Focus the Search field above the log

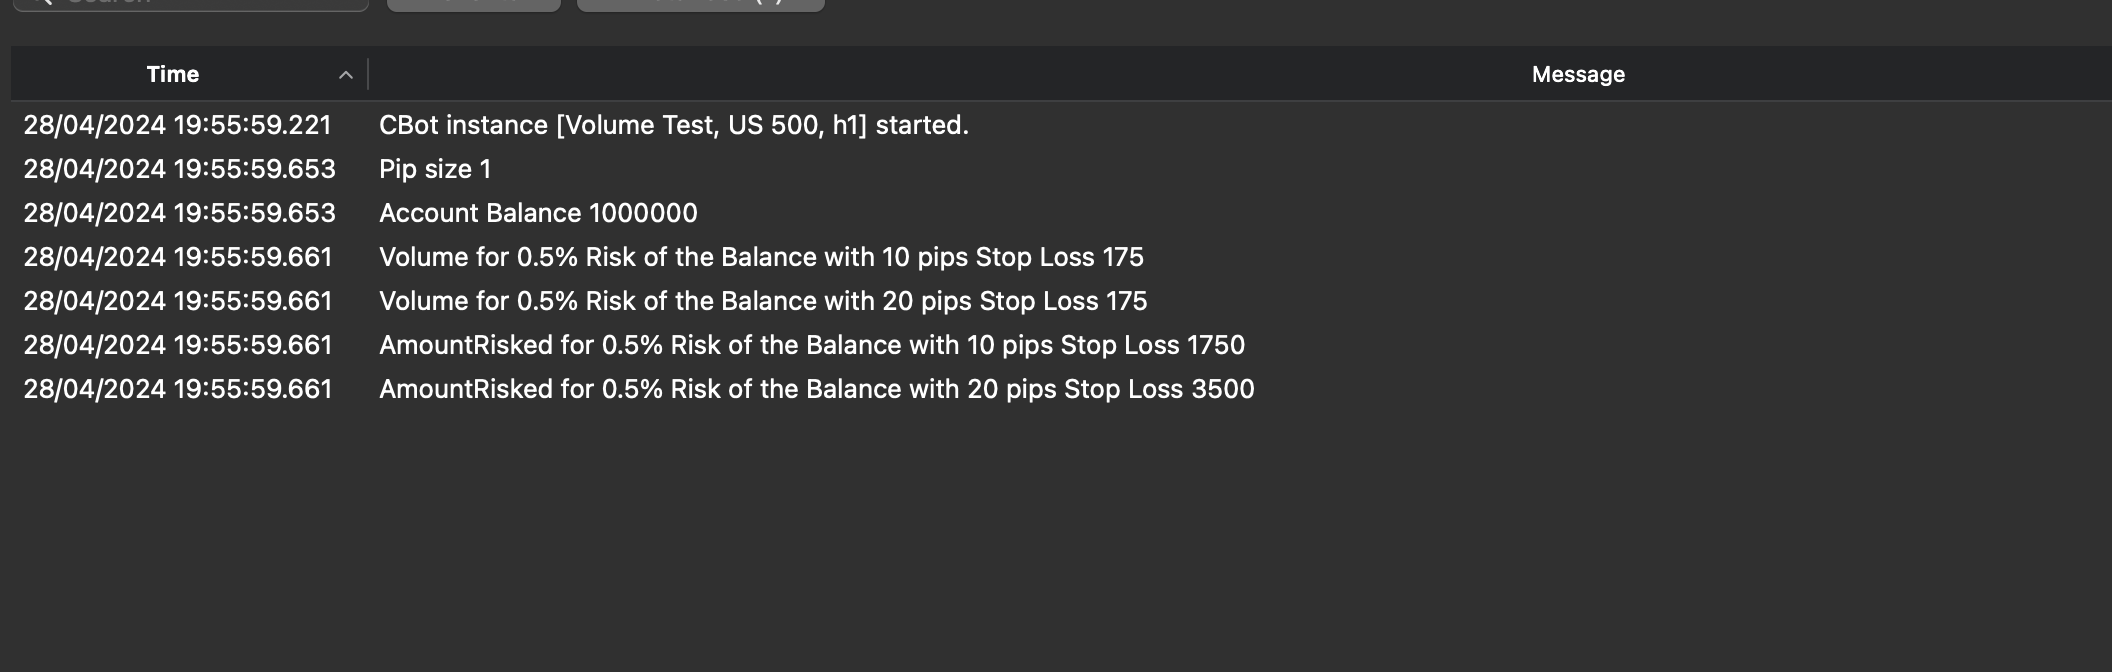(x=192, y=3)
